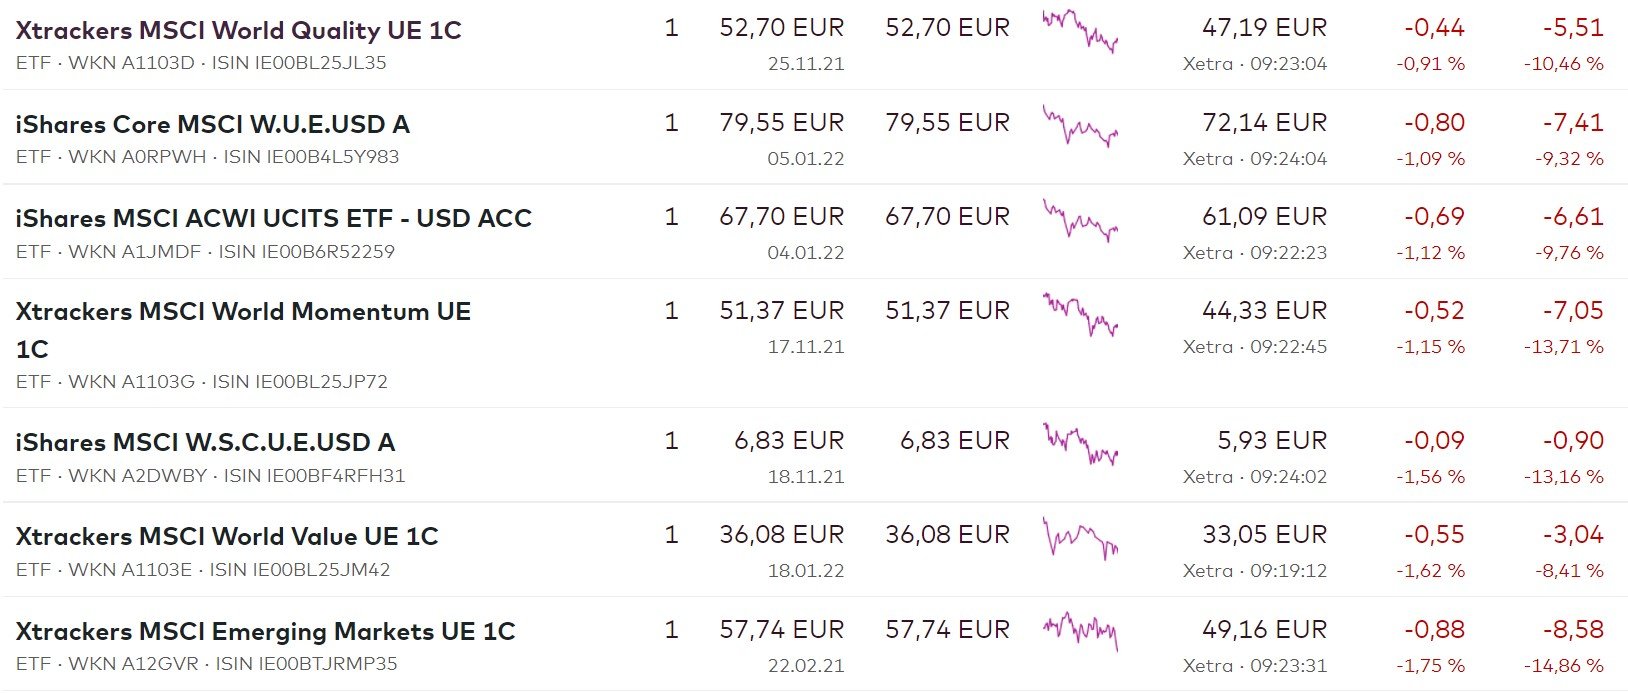1628x693 pixels.
Task: Open iShares MSCI W.S.C.U.E.USD A
Action: [205, 442]
